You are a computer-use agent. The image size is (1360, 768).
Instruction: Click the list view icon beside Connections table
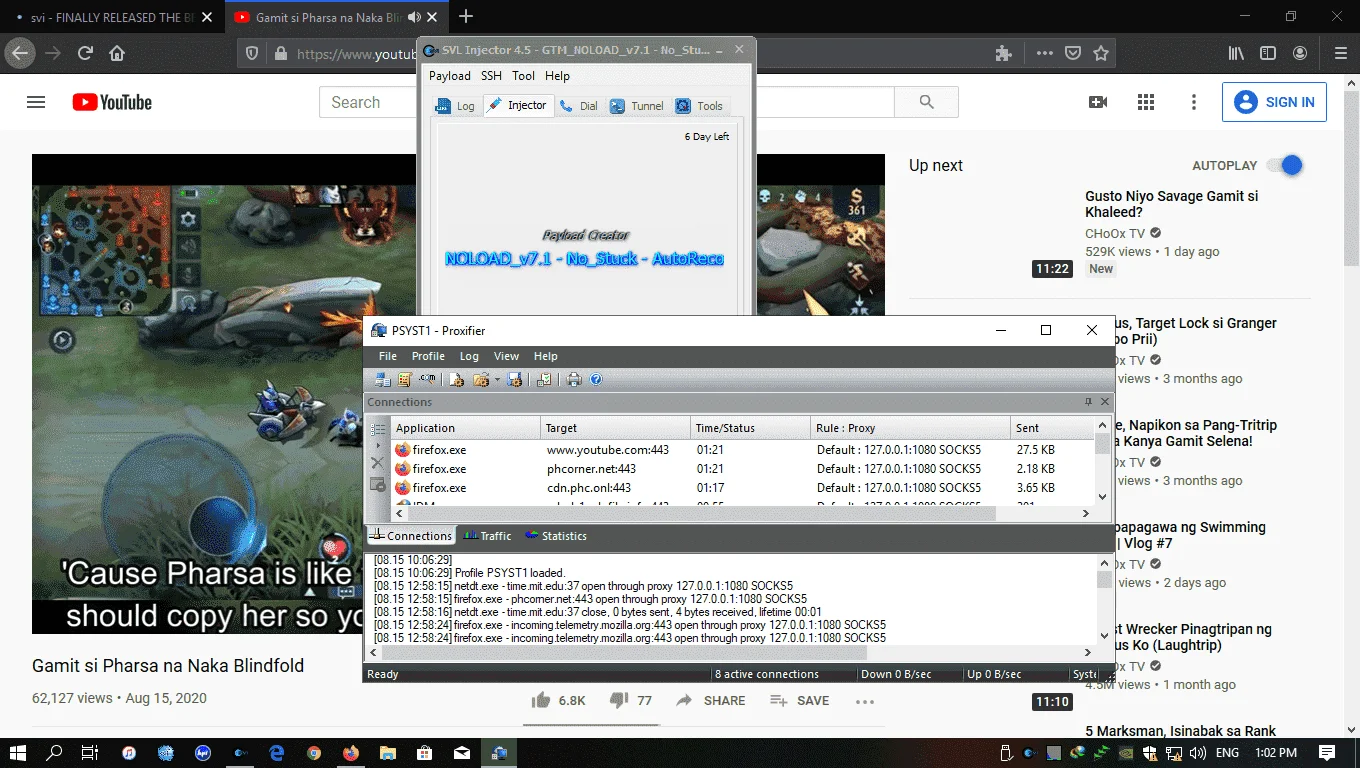[377, 429]
